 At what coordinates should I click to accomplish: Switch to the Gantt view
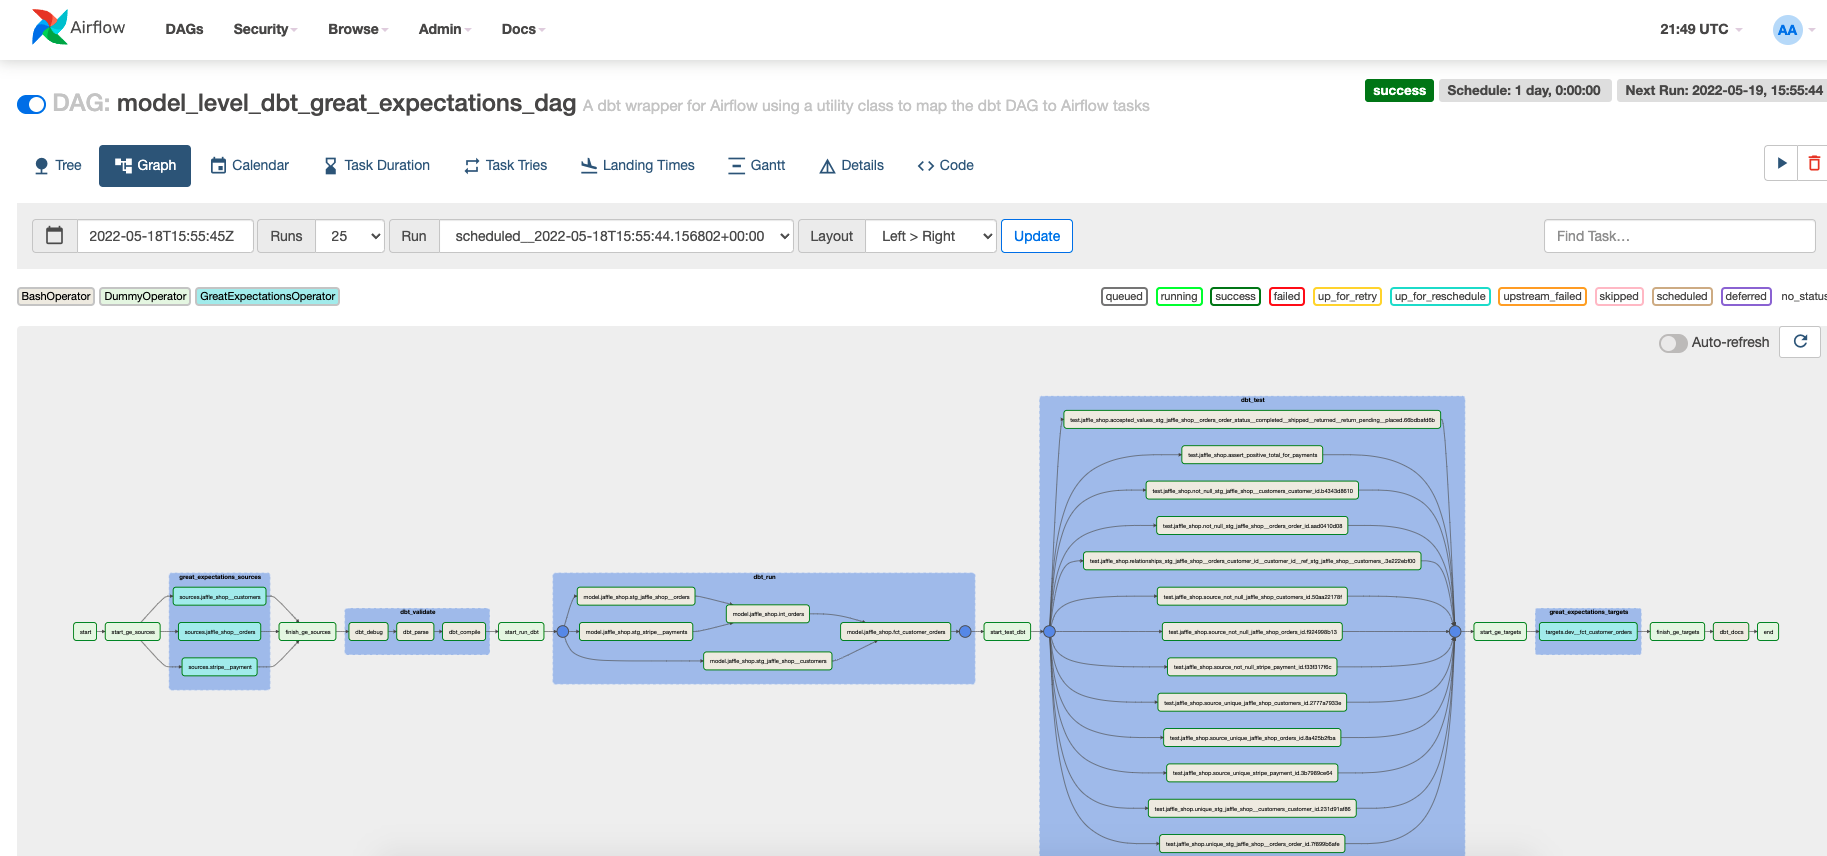[x=757, y=165]
